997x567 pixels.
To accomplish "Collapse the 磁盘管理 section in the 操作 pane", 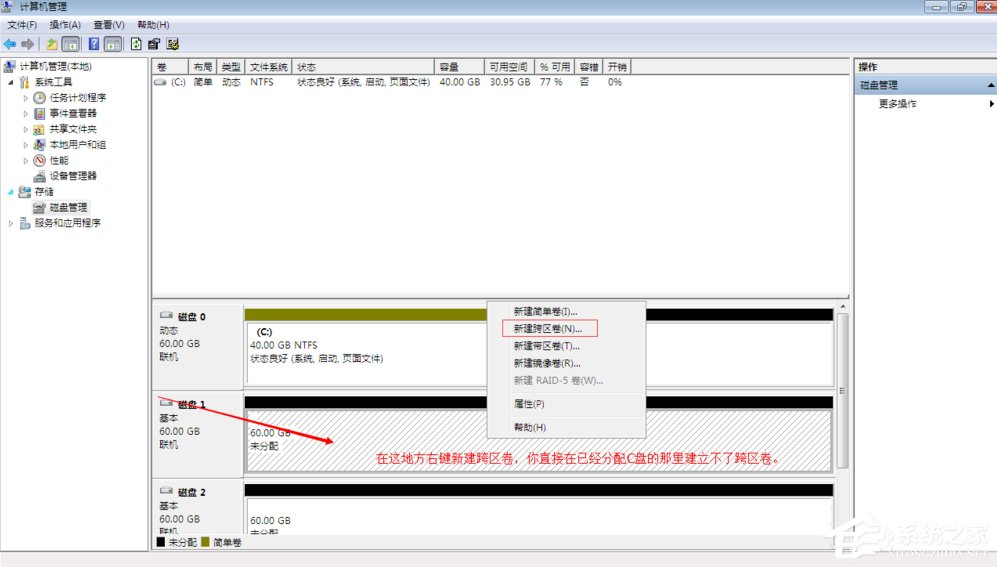I will coord(991,85).
